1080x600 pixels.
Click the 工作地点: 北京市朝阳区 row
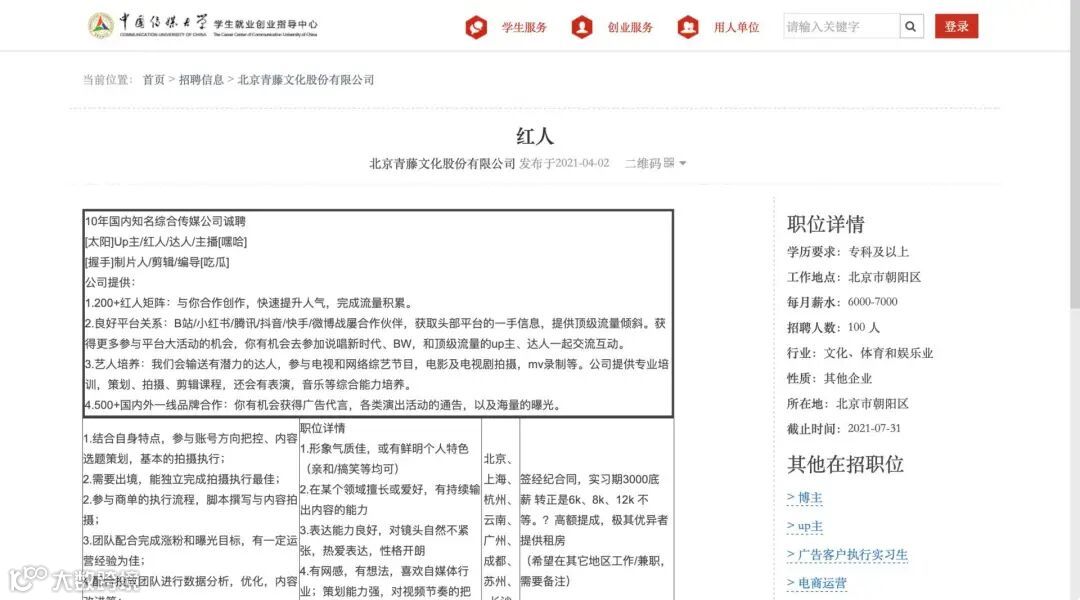(x=854, y=278)
